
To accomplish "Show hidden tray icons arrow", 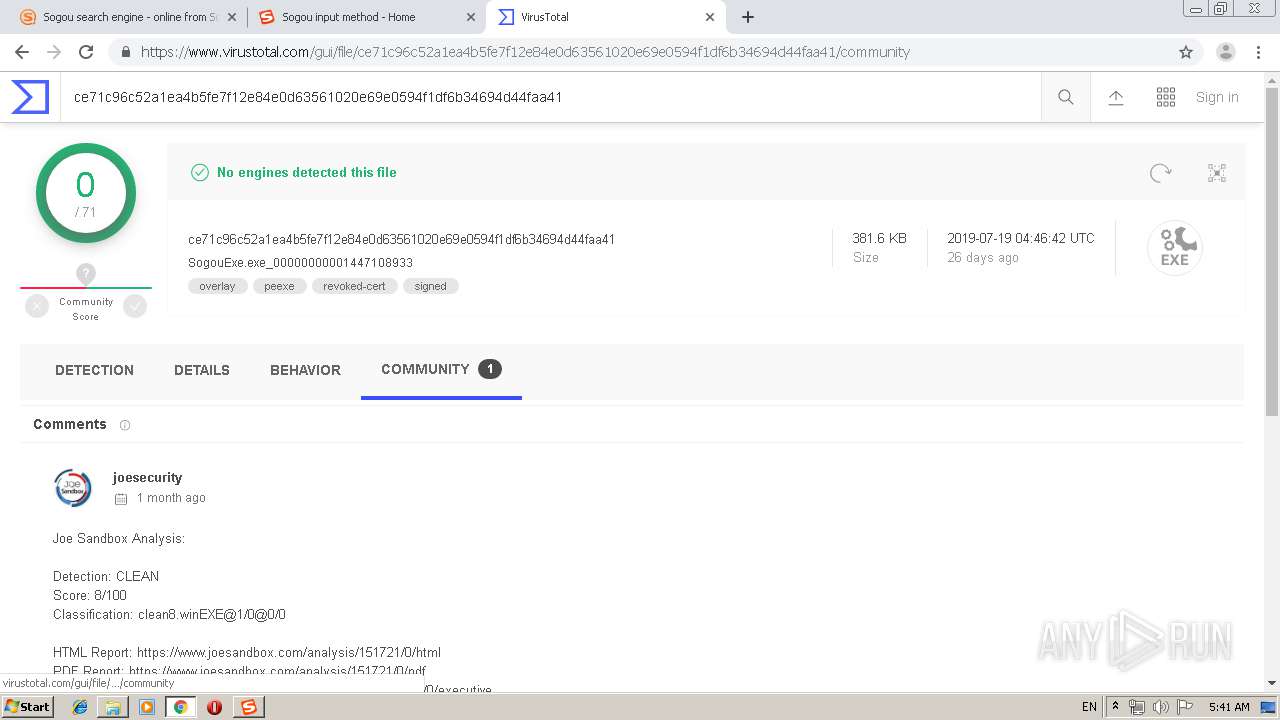I will pos(1116,707).
